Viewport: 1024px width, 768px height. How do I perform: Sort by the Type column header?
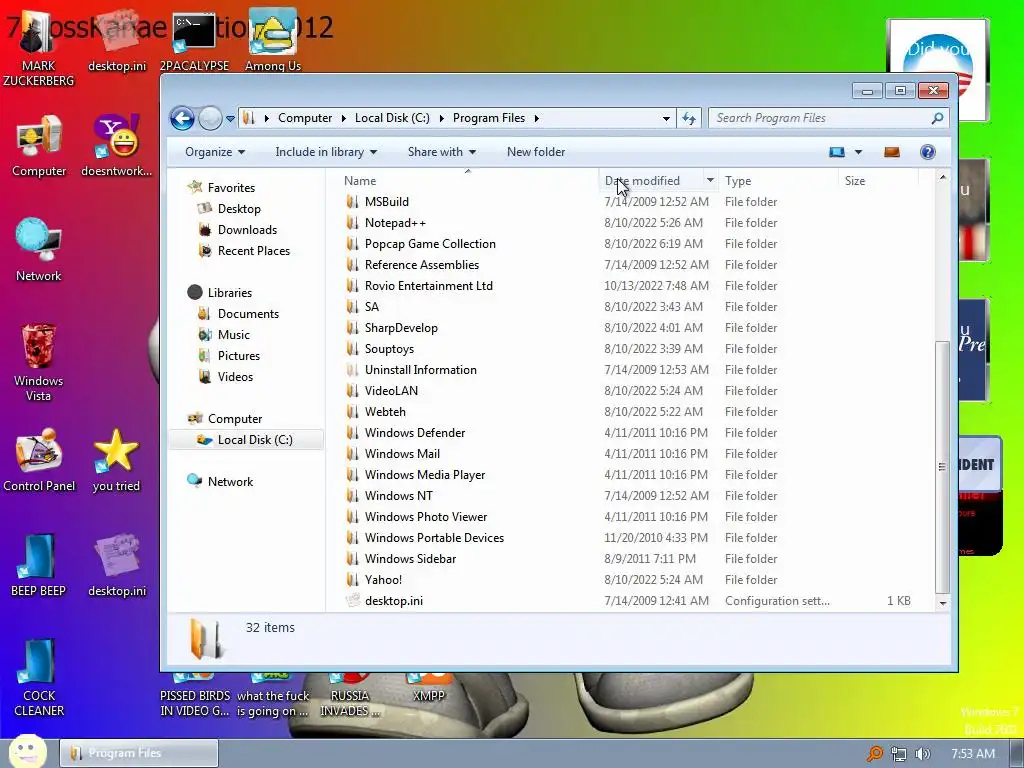pos(738,181)
